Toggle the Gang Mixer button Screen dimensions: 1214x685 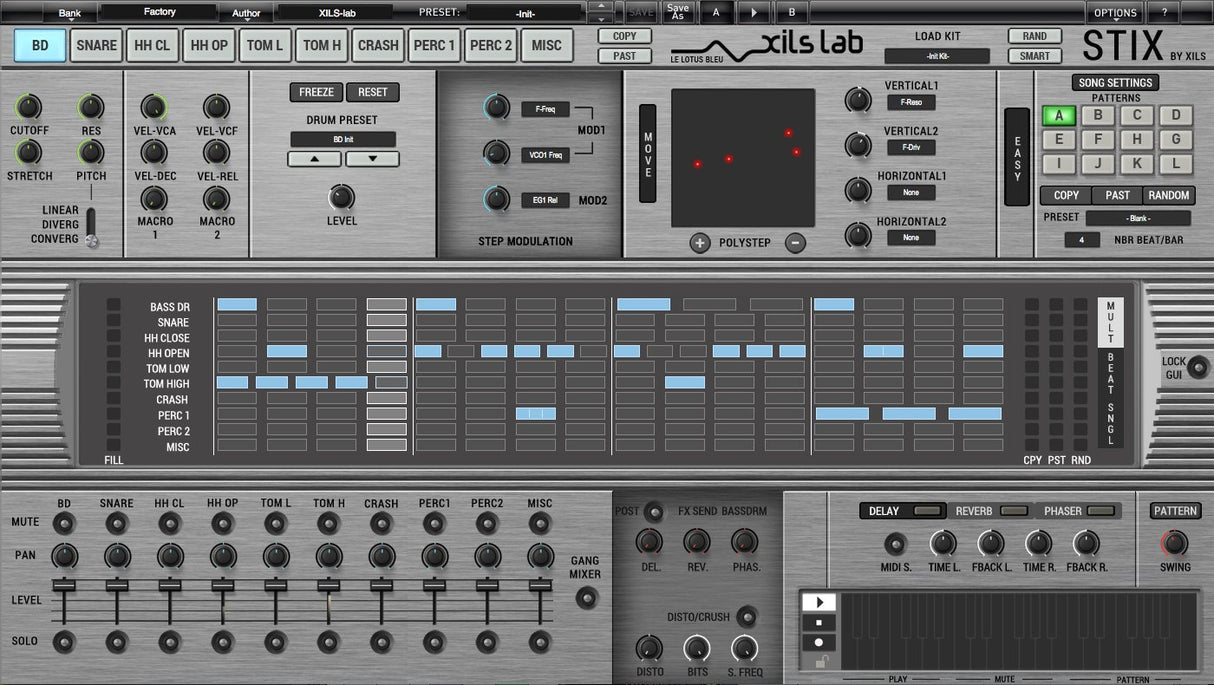point(587,598)
